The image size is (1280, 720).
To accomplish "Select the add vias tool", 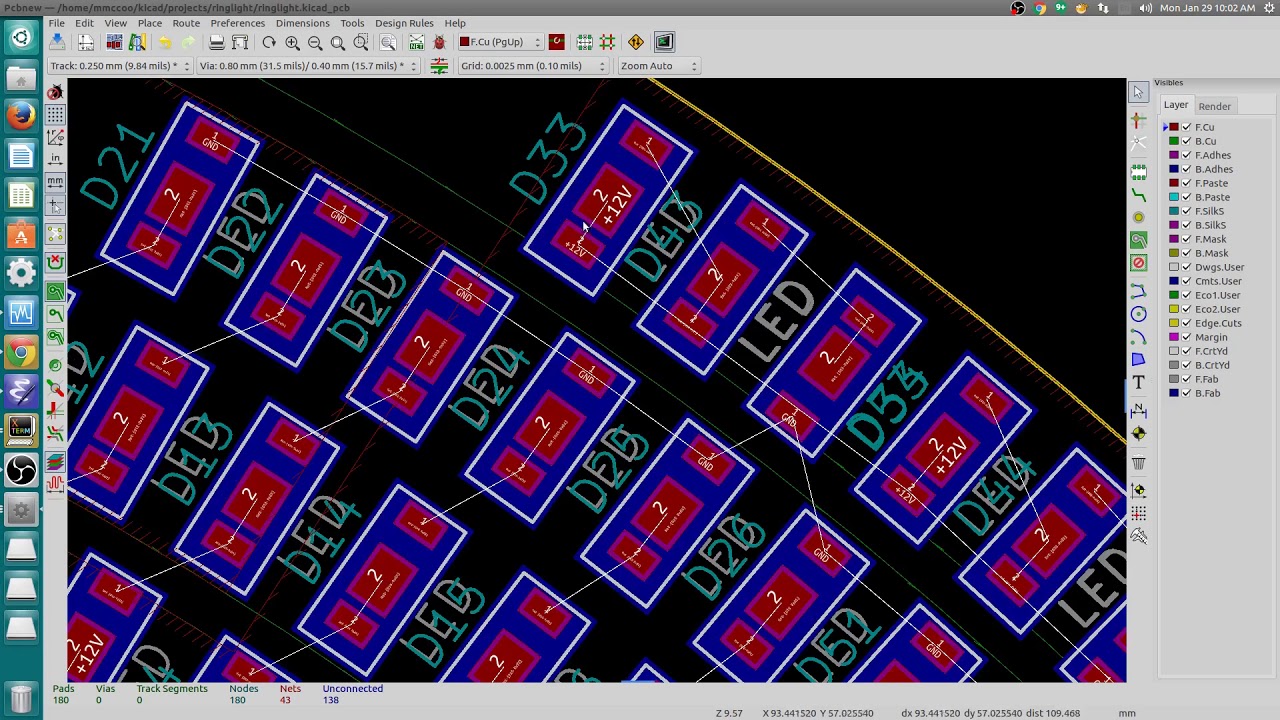I will 1138,217.
